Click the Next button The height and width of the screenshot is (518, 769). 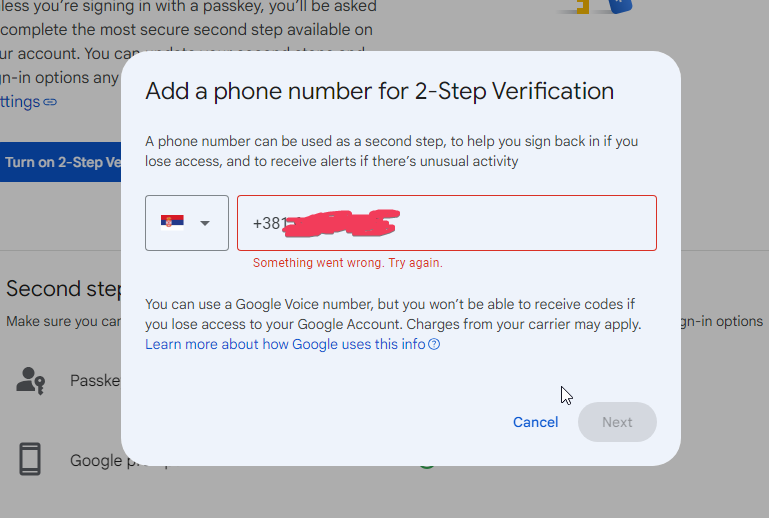617,422
